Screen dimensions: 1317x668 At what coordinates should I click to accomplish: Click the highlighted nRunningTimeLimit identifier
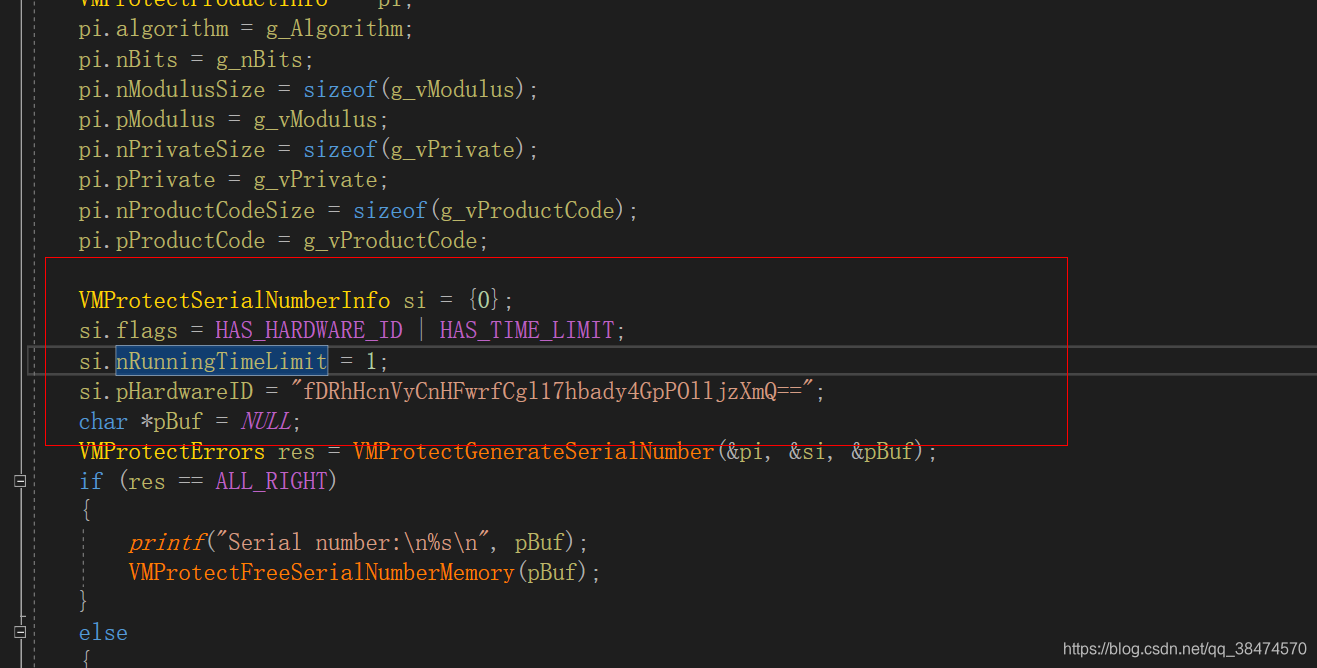(221, 361)
